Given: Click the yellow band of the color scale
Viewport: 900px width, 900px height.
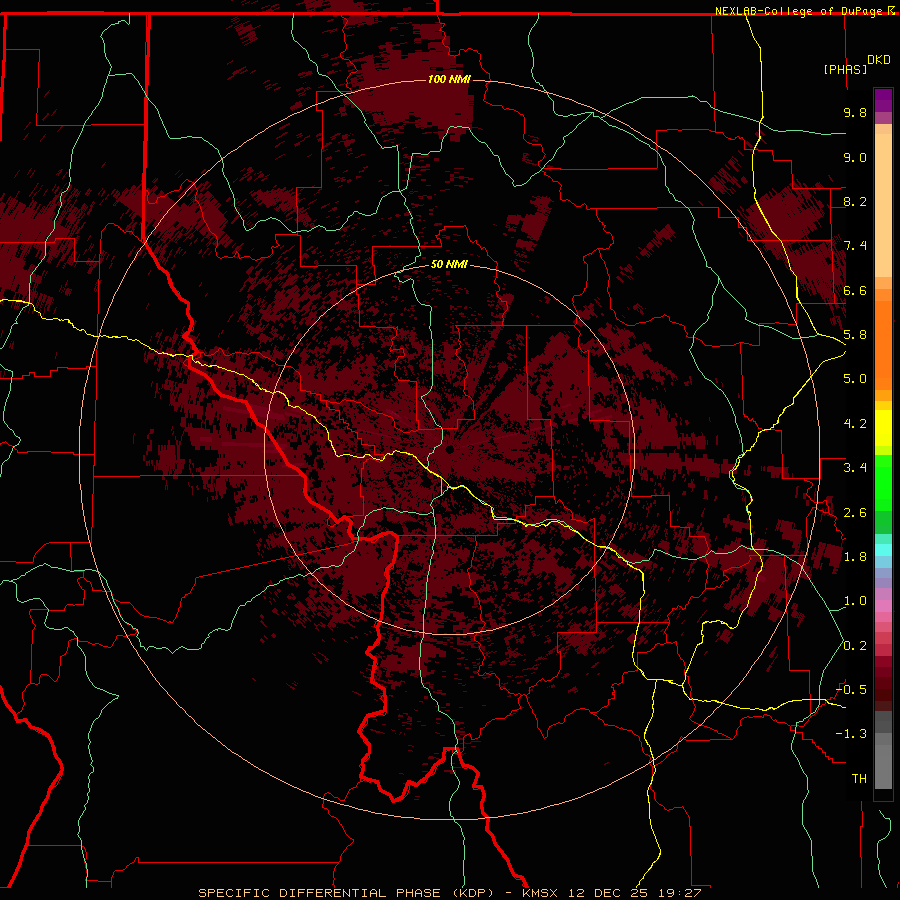Looking at the screenshot, I should [883, 428].
